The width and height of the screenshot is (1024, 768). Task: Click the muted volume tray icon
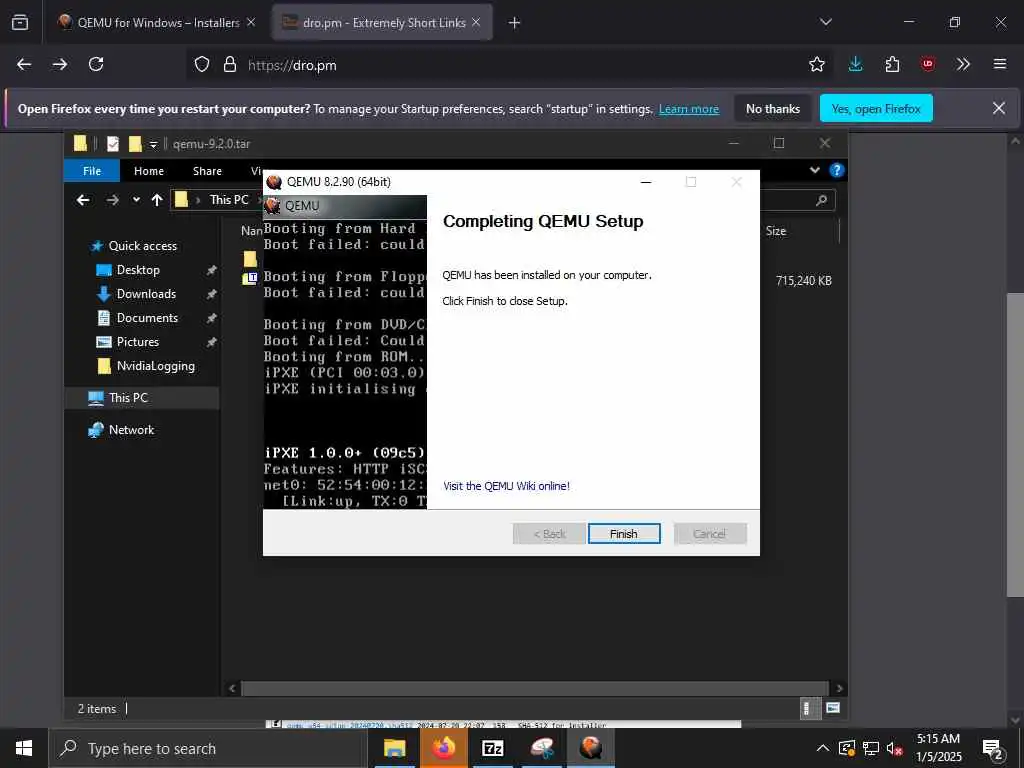click(894, 748)
